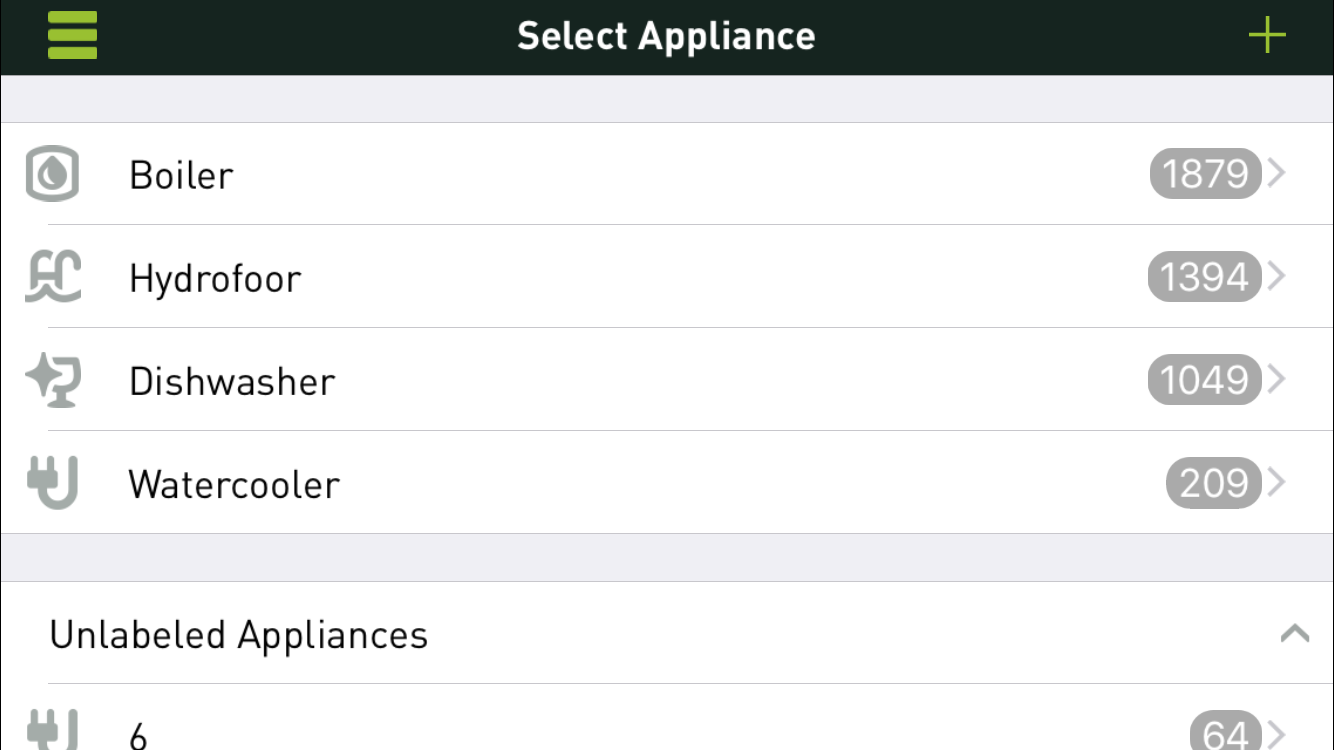Click the 1879 badge on Boiler
Image resolution: width=1334 pixels, height=750 pixels.
[1205, 174]
